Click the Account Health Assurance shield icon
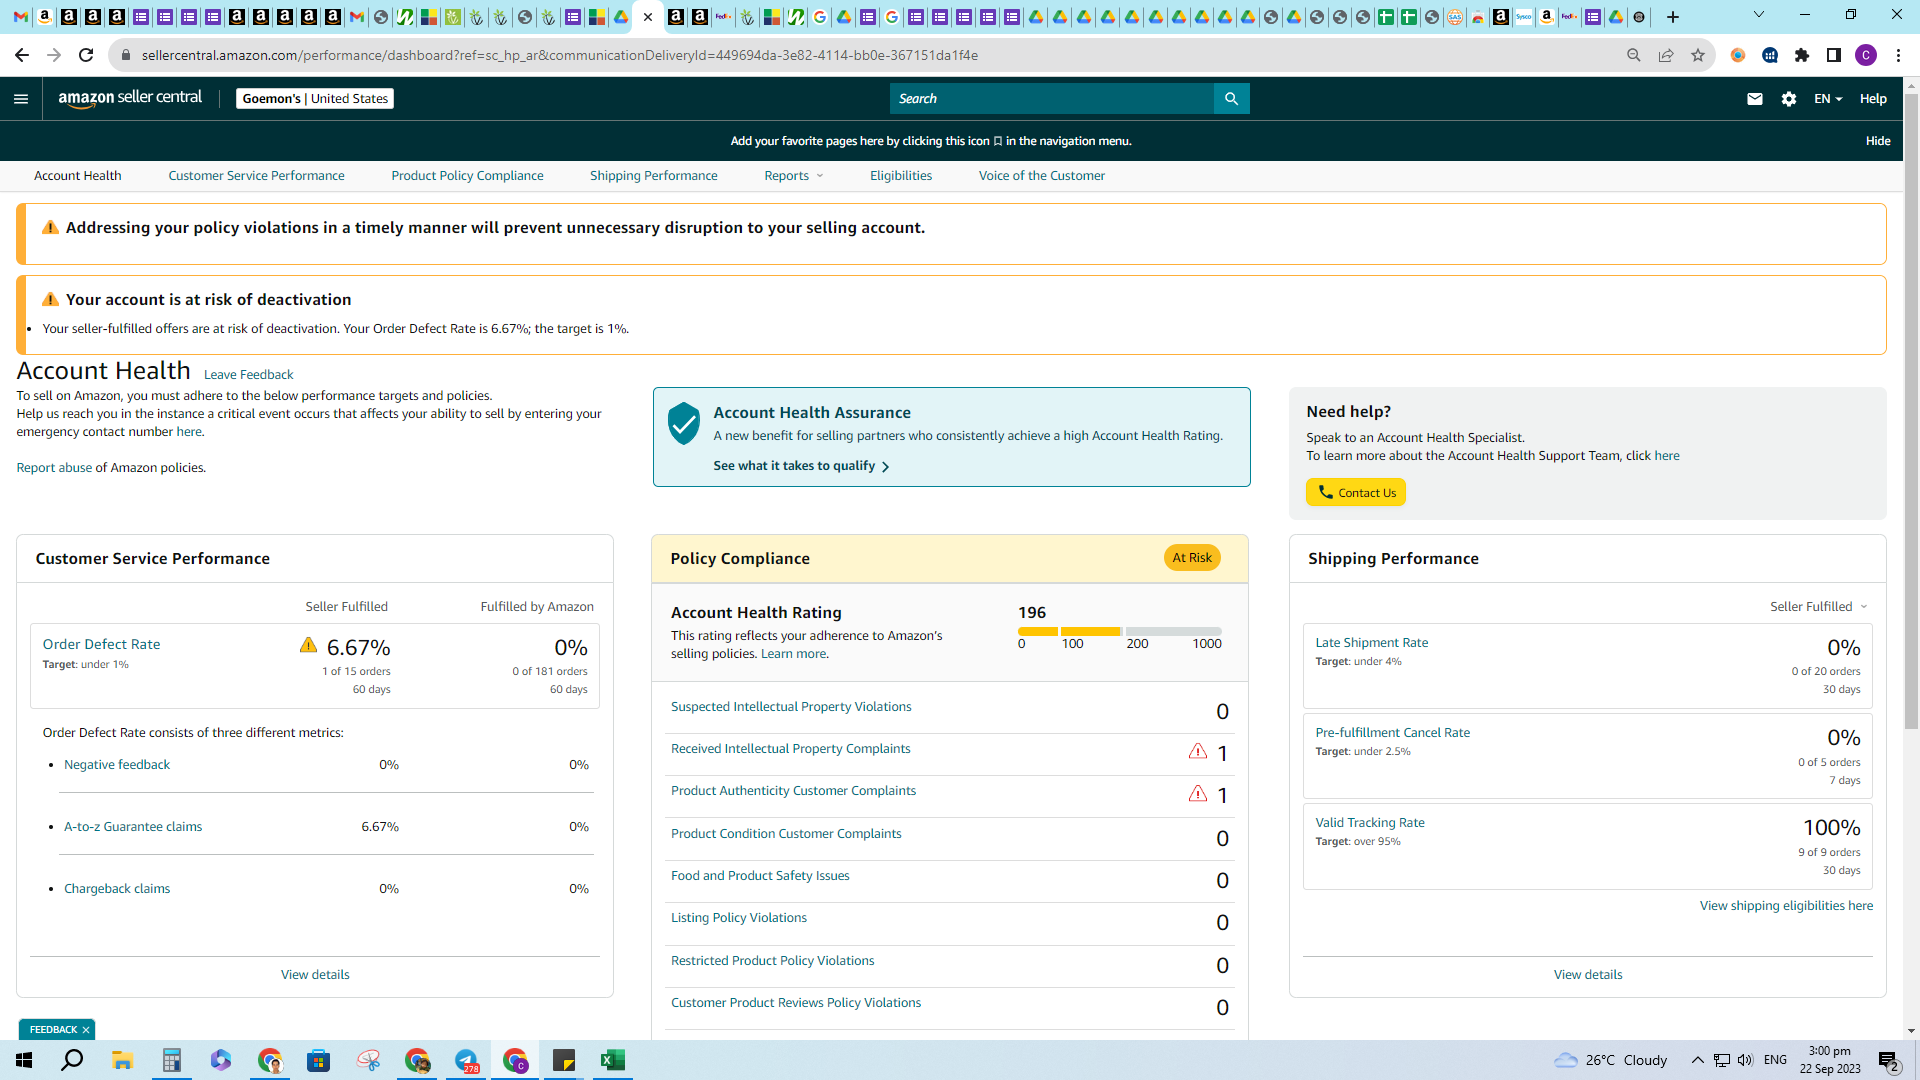Screen dimensions: 1920x1080 684,423
